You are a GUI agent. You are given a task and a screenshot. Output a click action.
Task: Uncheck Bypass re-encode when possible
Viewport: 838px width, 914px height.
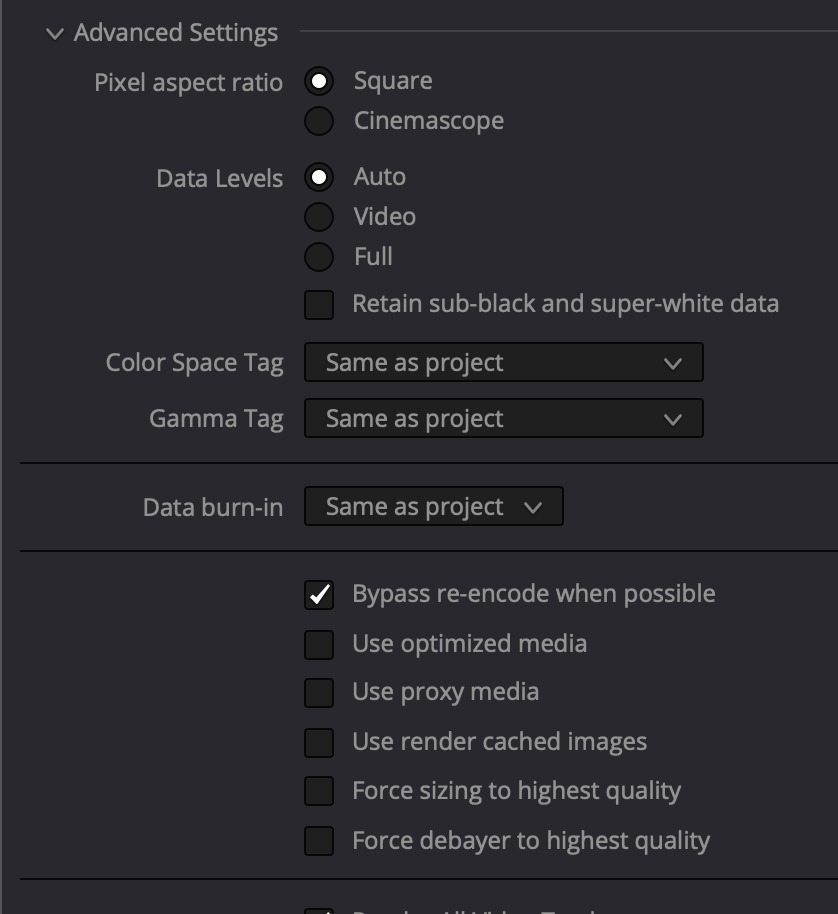[319, 595]
